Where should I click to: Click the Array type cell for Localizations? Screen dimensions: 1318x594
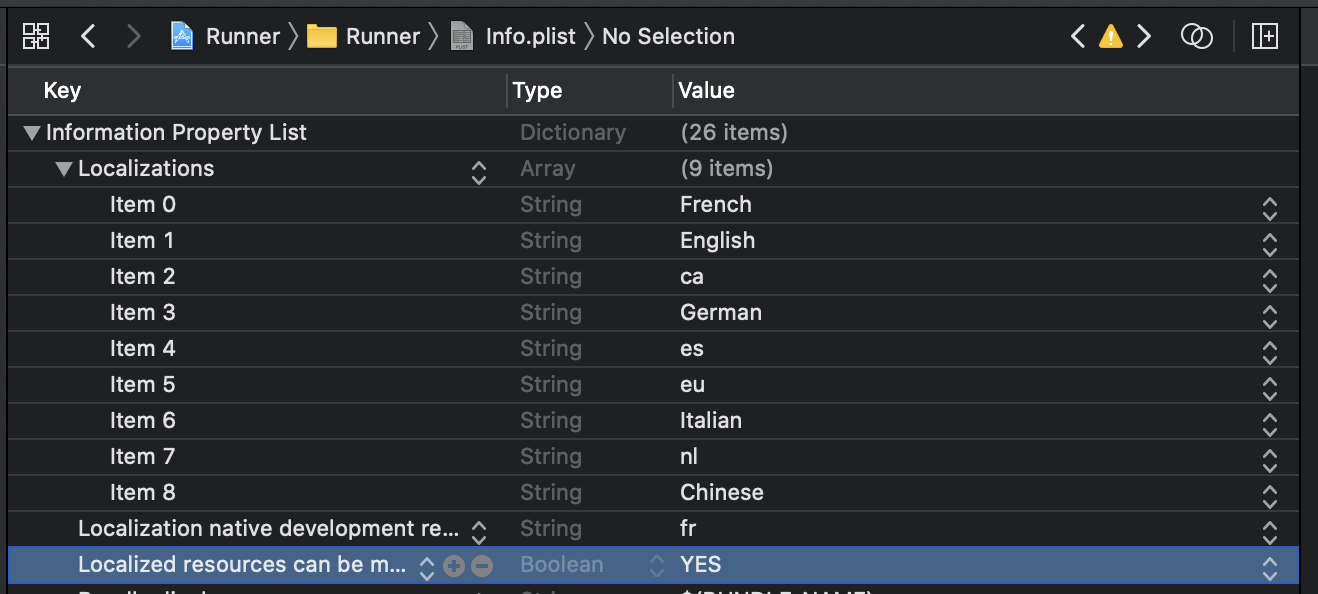pyautogui.click(x=548, y=169)
